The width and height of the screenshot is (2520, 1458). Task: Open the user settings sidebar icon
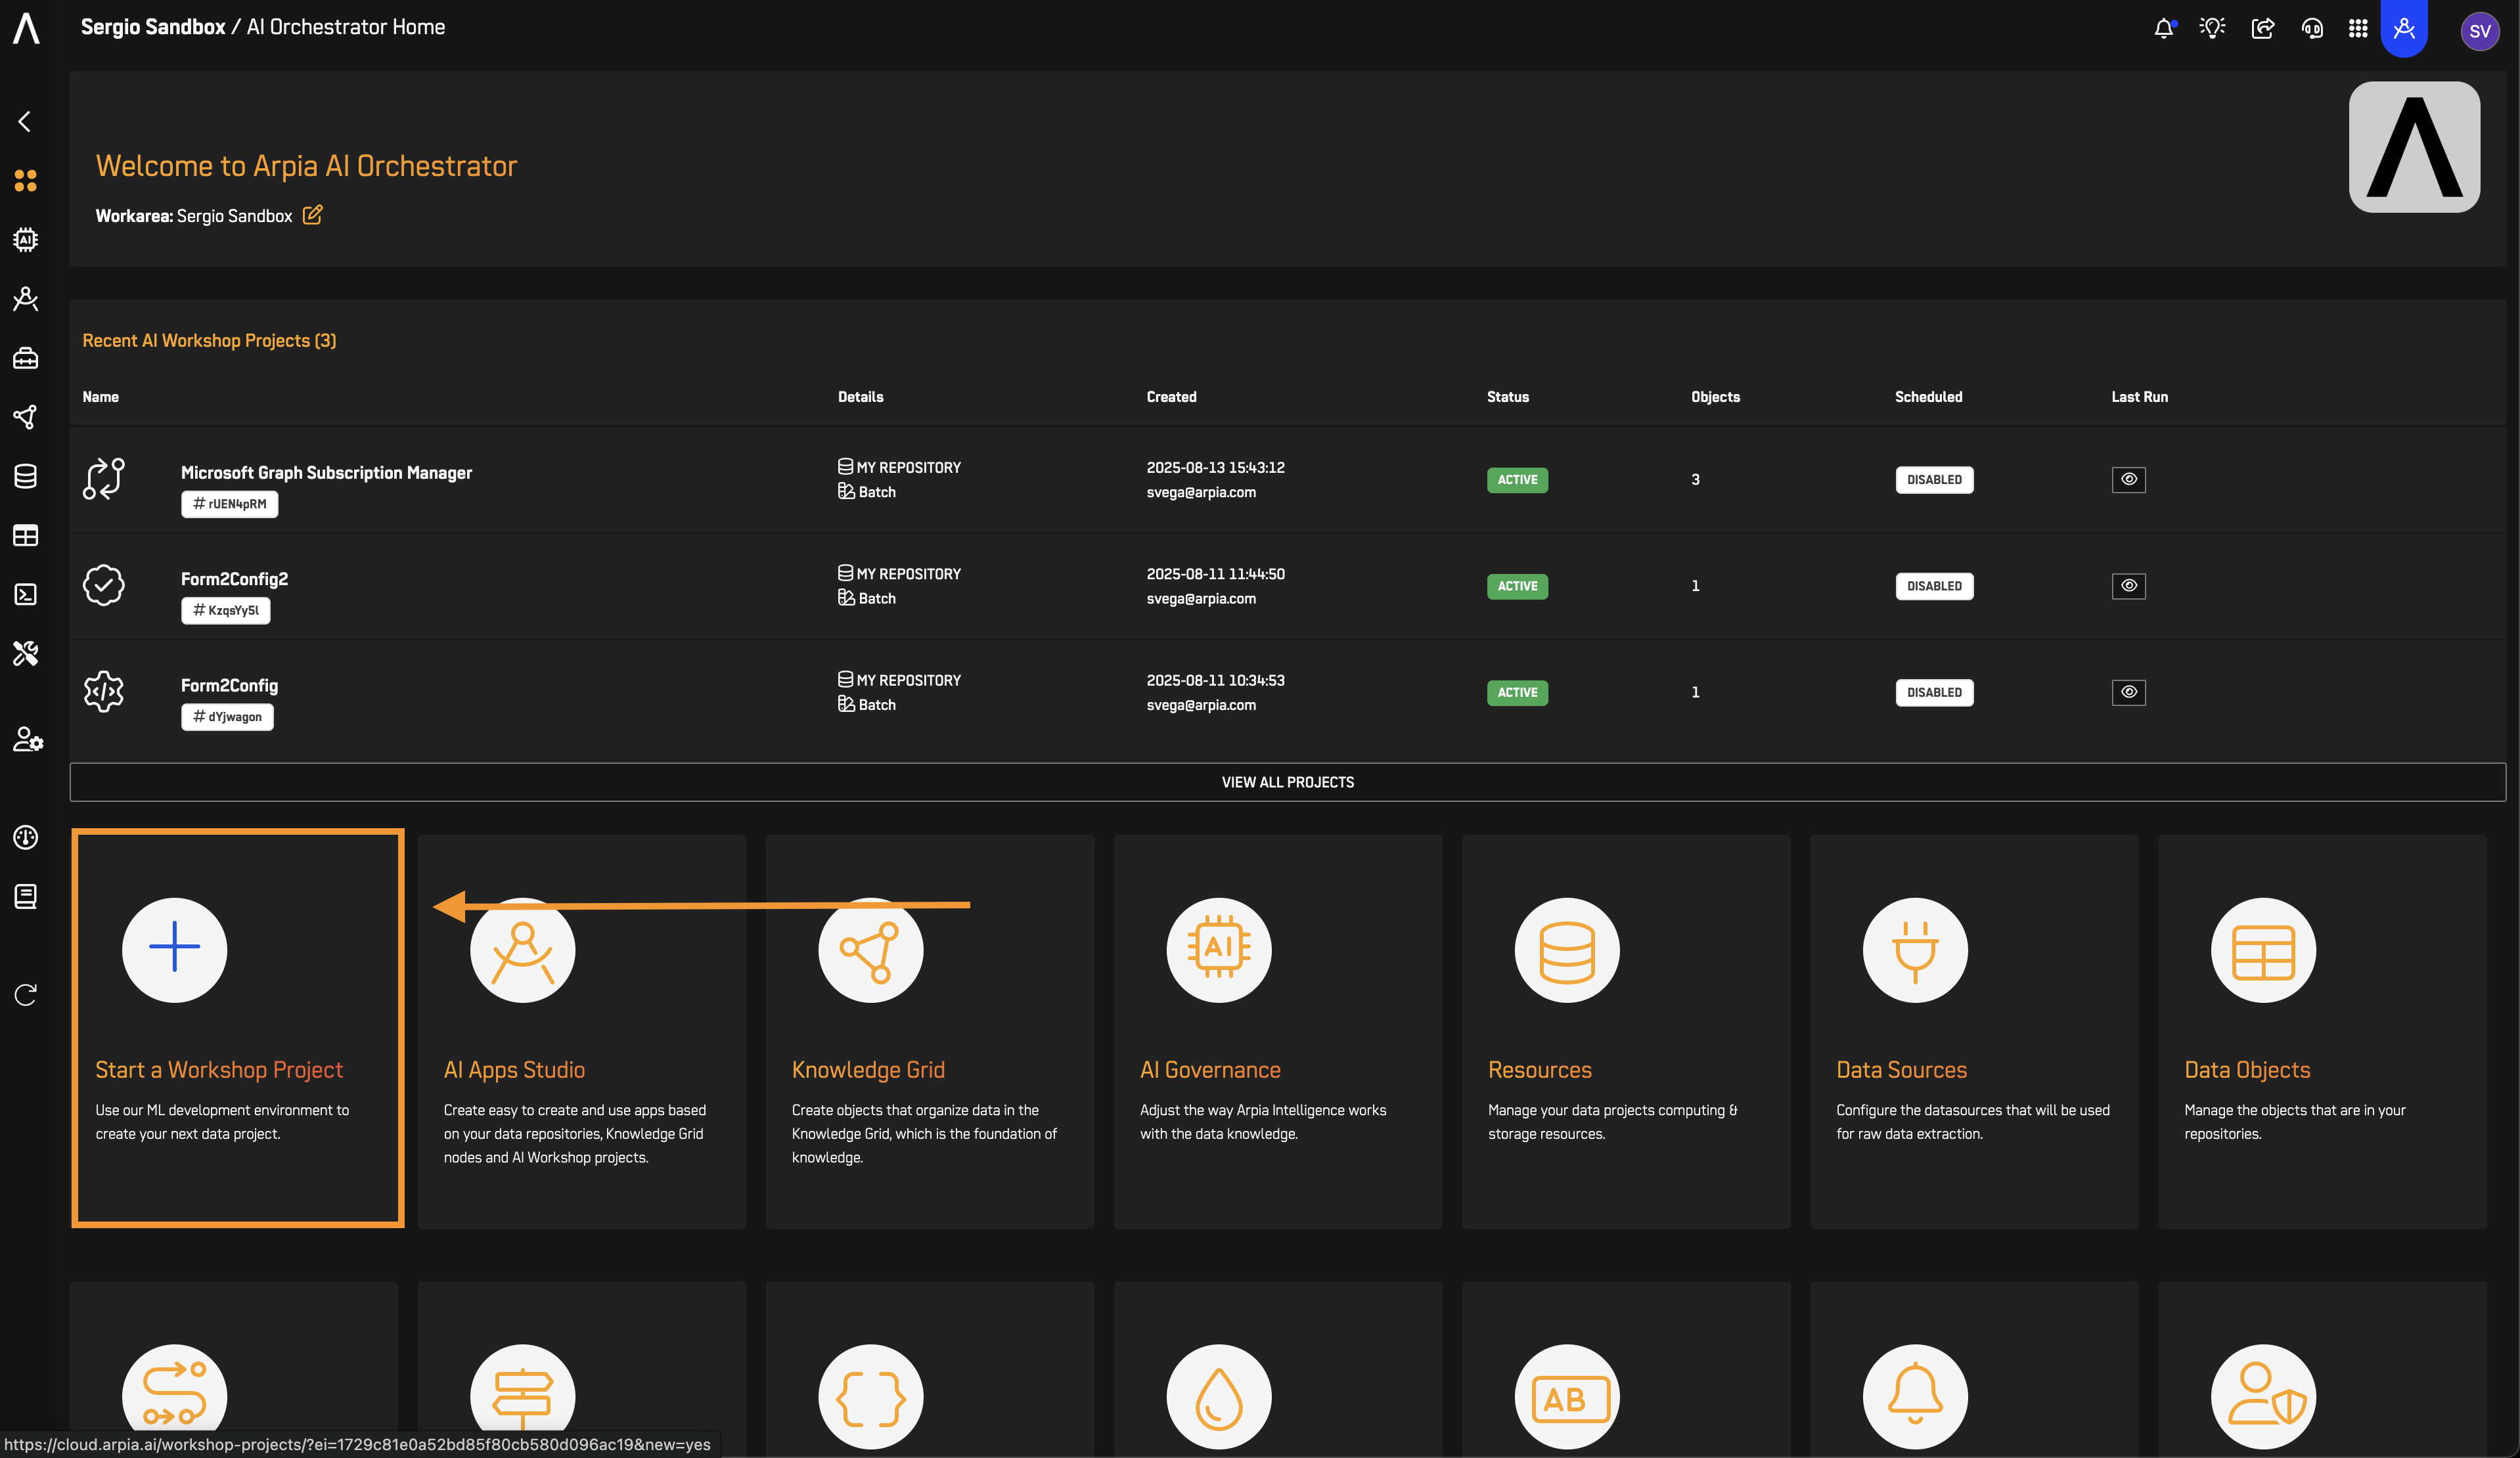tap(27, 739)
